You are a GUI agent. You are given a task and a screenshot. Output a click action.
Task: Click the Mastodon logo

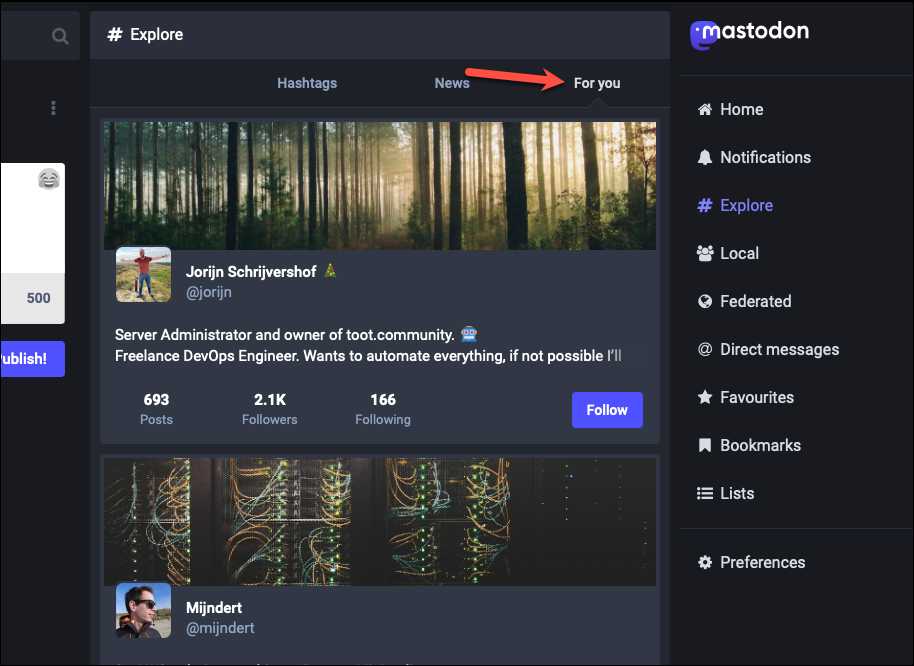tap(750, 34)
